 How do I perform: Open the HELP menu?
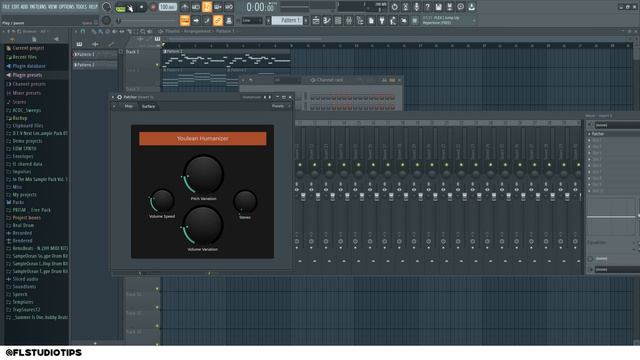[93, 7]
